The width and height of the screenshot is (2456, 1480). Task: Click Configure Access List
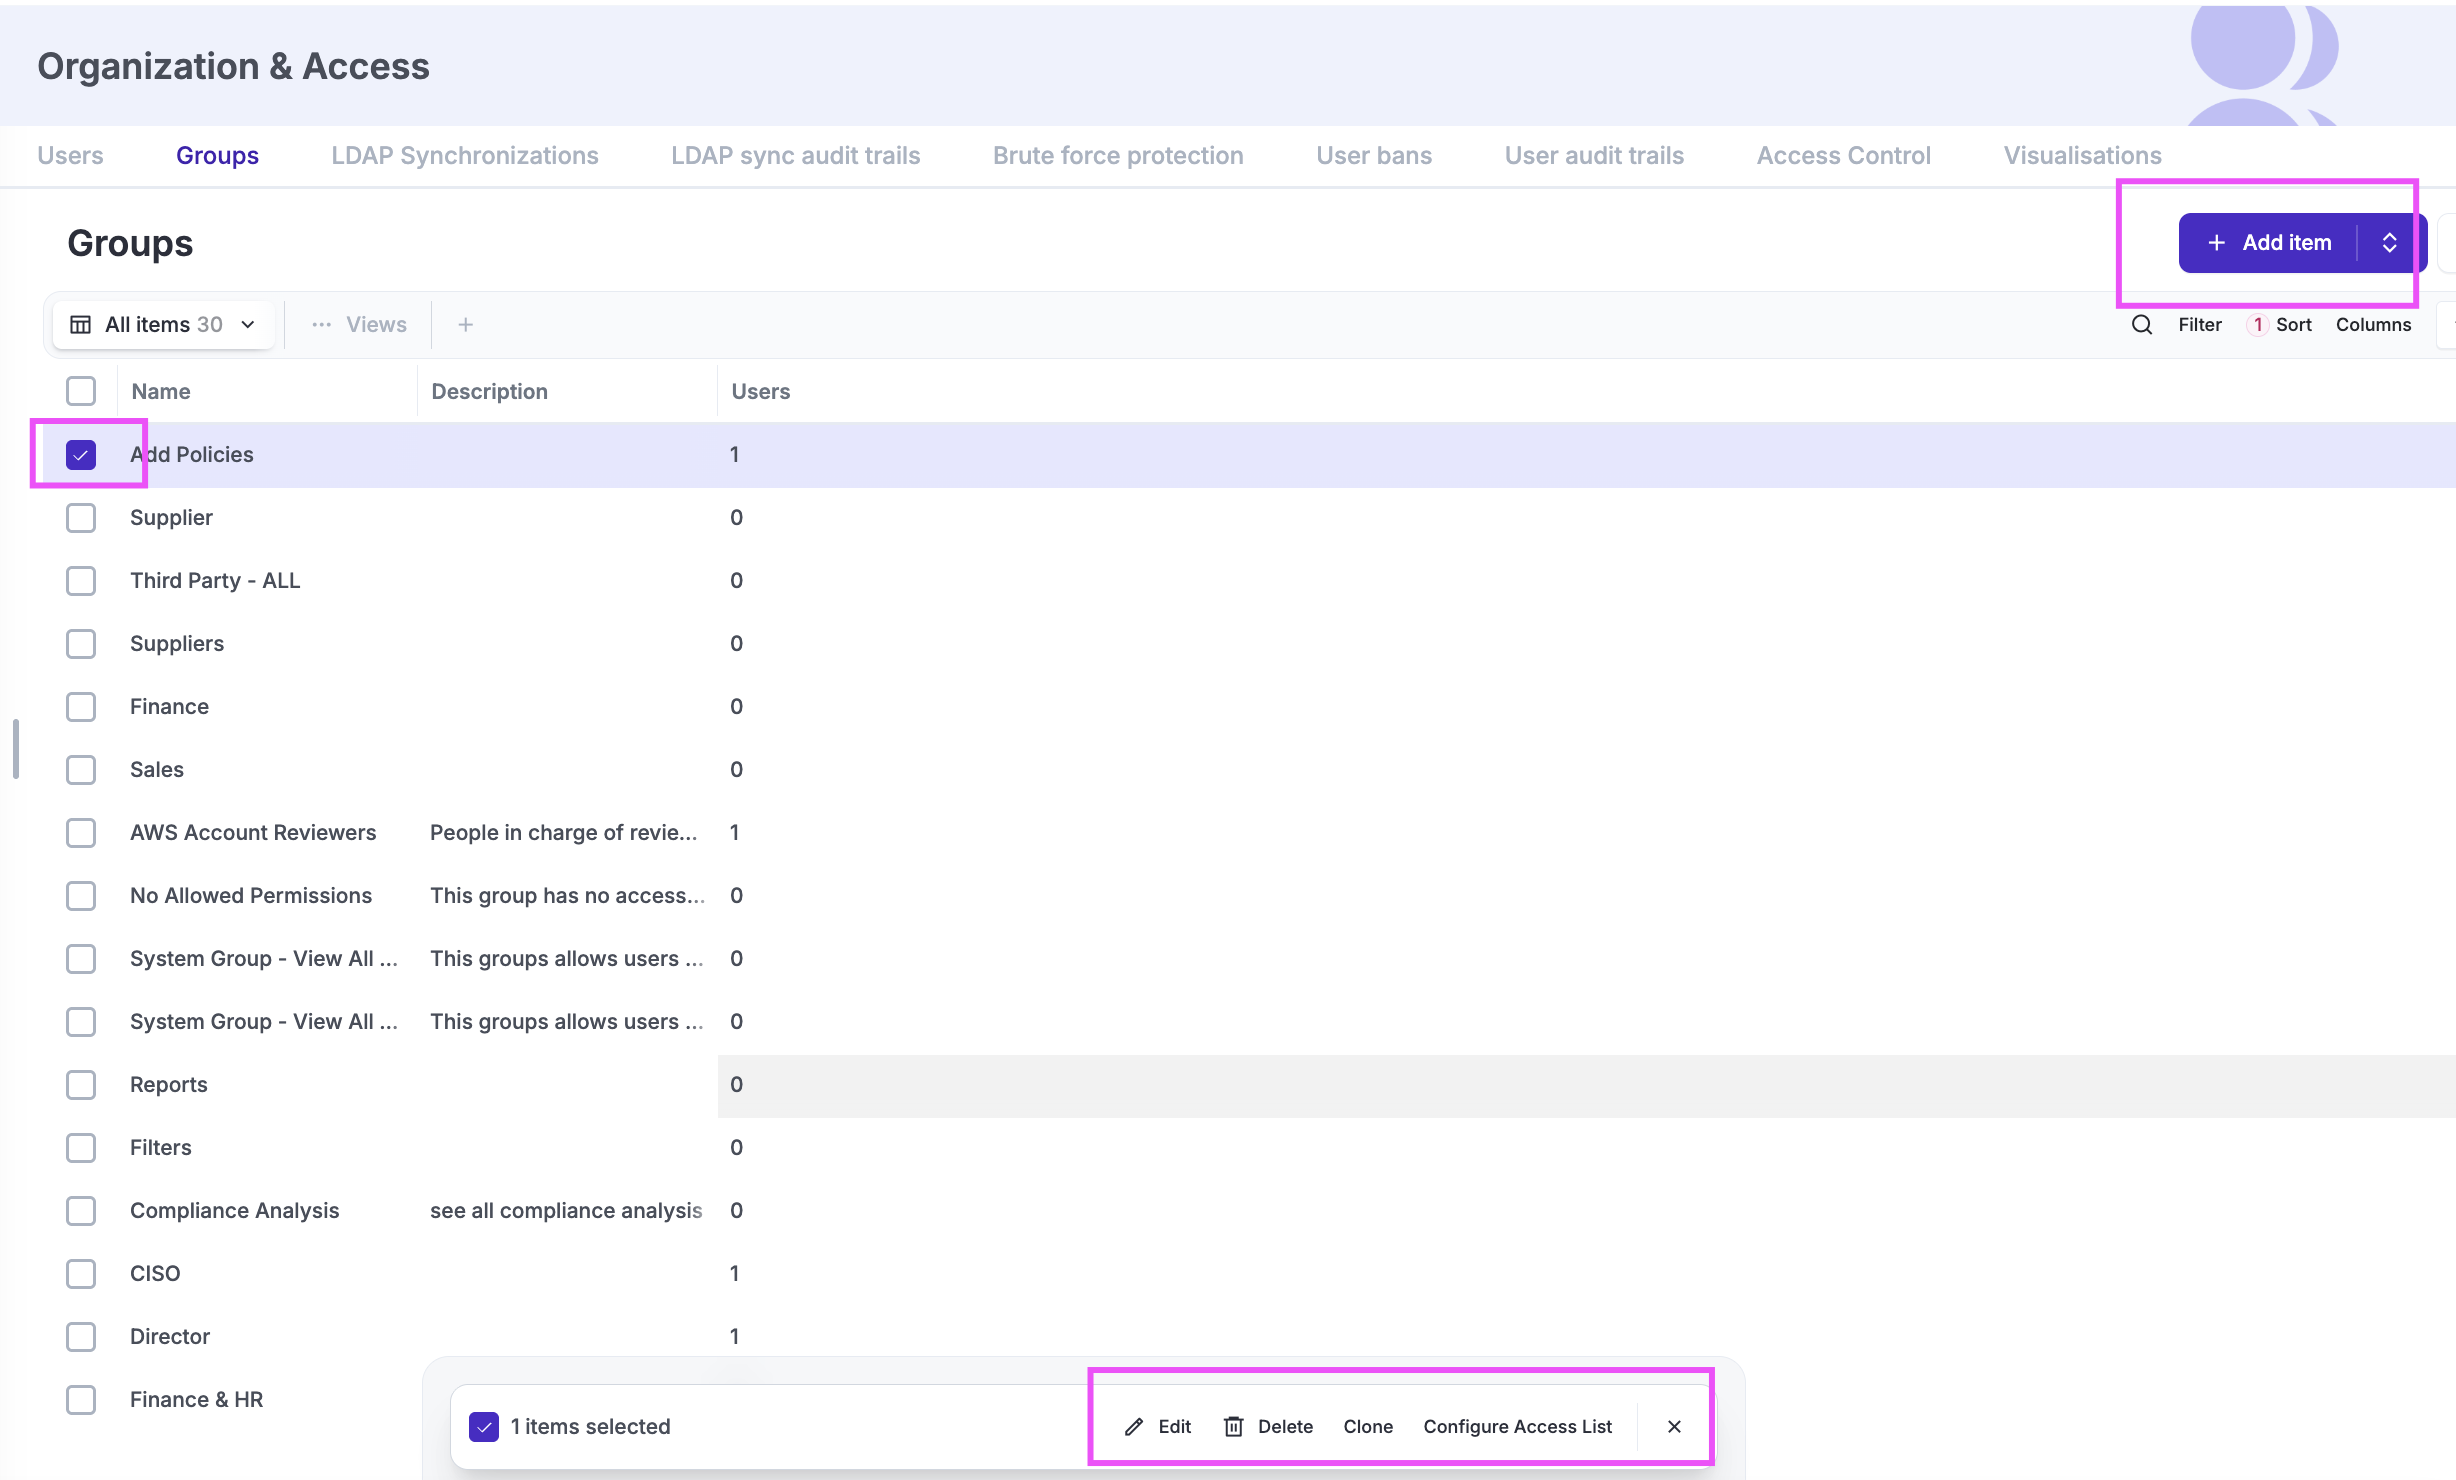(x=1517, y=1427)
